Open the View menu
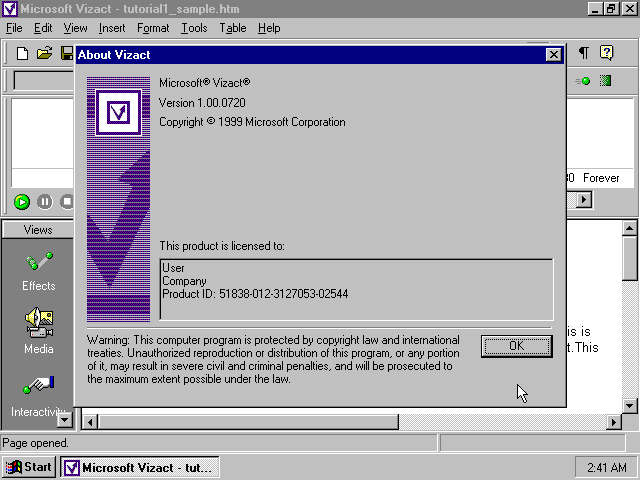This screenshot has width=640, height=480. 76,28
